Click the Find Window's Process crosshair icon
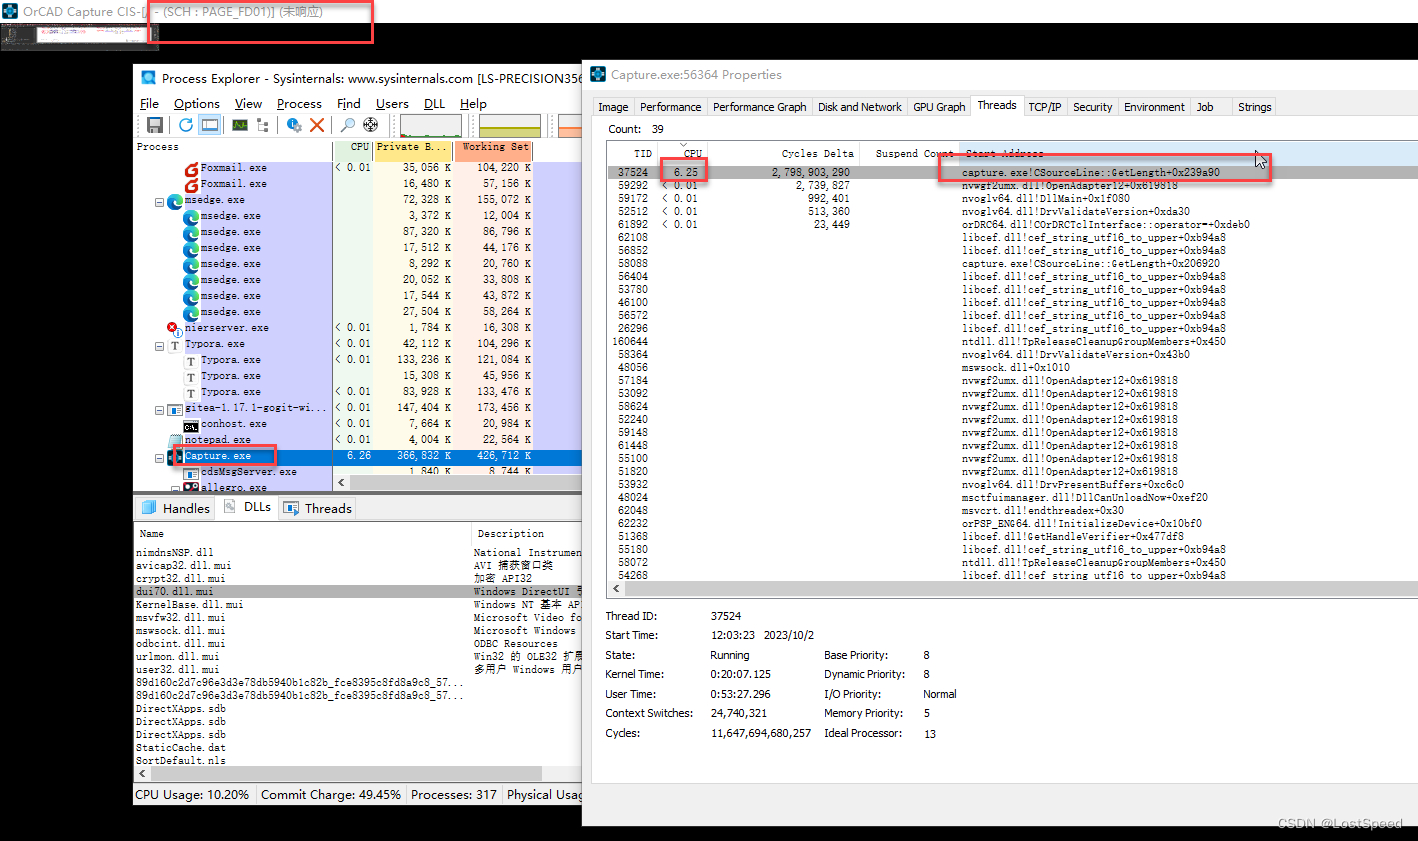The width and height of the screenshot is (1418, 841). click(371, 125)
